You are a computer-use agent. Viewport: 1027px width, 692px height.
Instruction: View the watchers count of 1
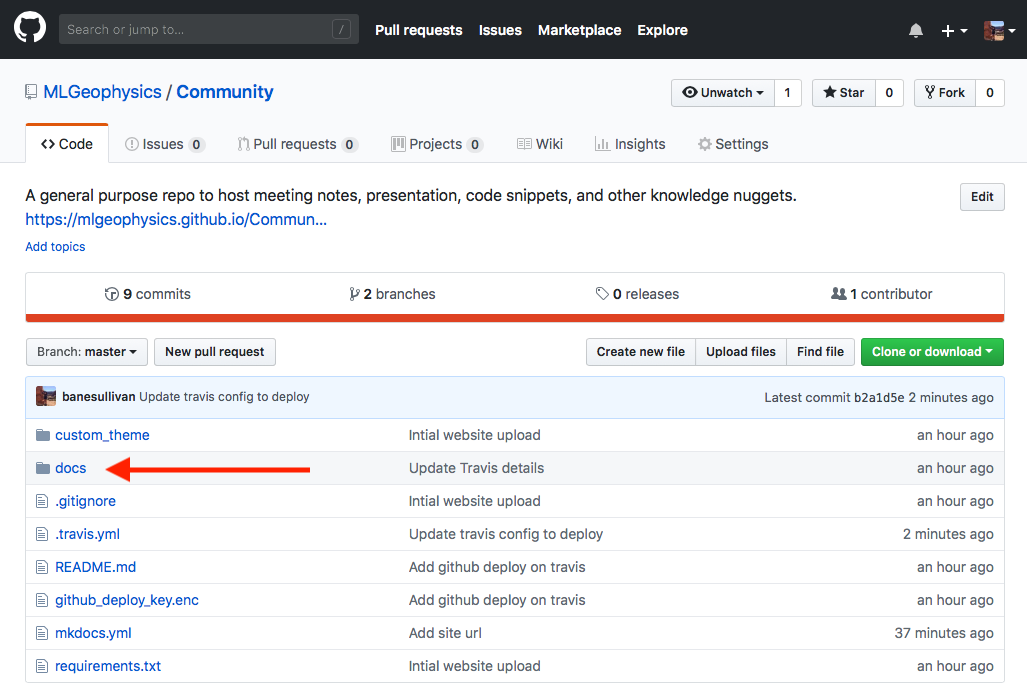click(787, 93)
